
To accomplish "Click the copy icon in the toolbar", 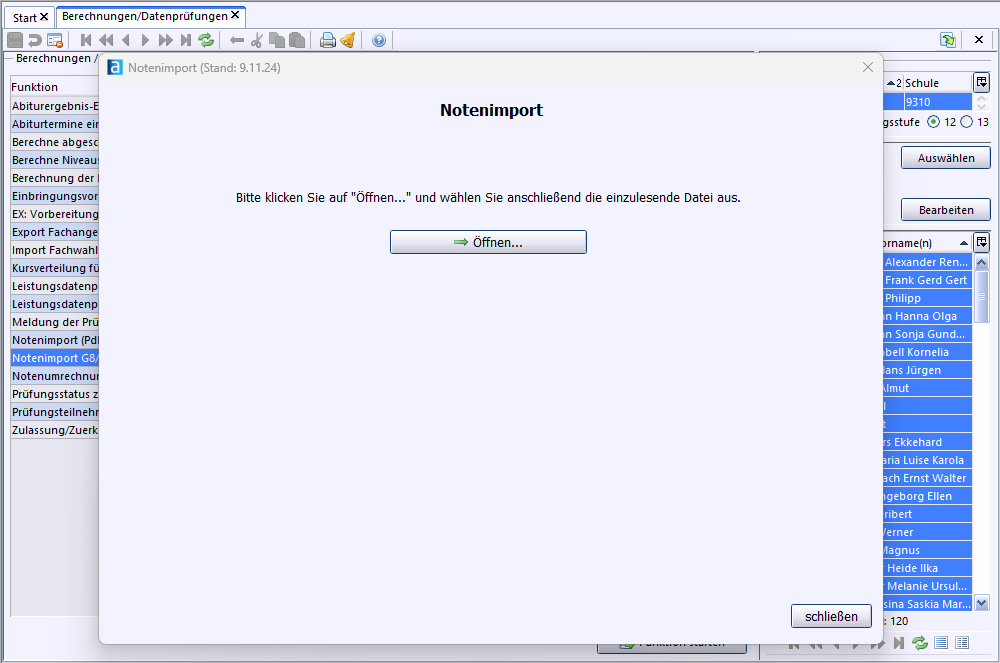I will [x=277, y=40].
